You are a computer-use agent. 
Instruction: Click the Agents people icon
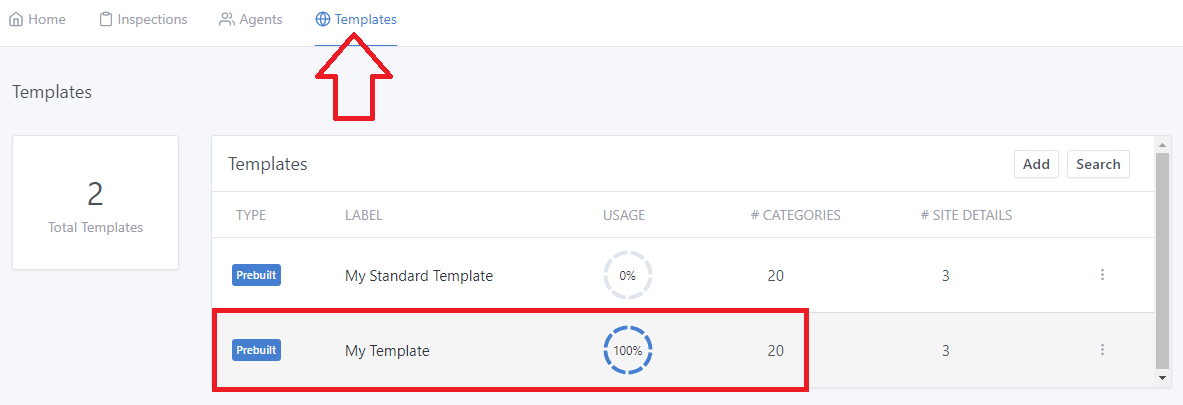(227, 19)
